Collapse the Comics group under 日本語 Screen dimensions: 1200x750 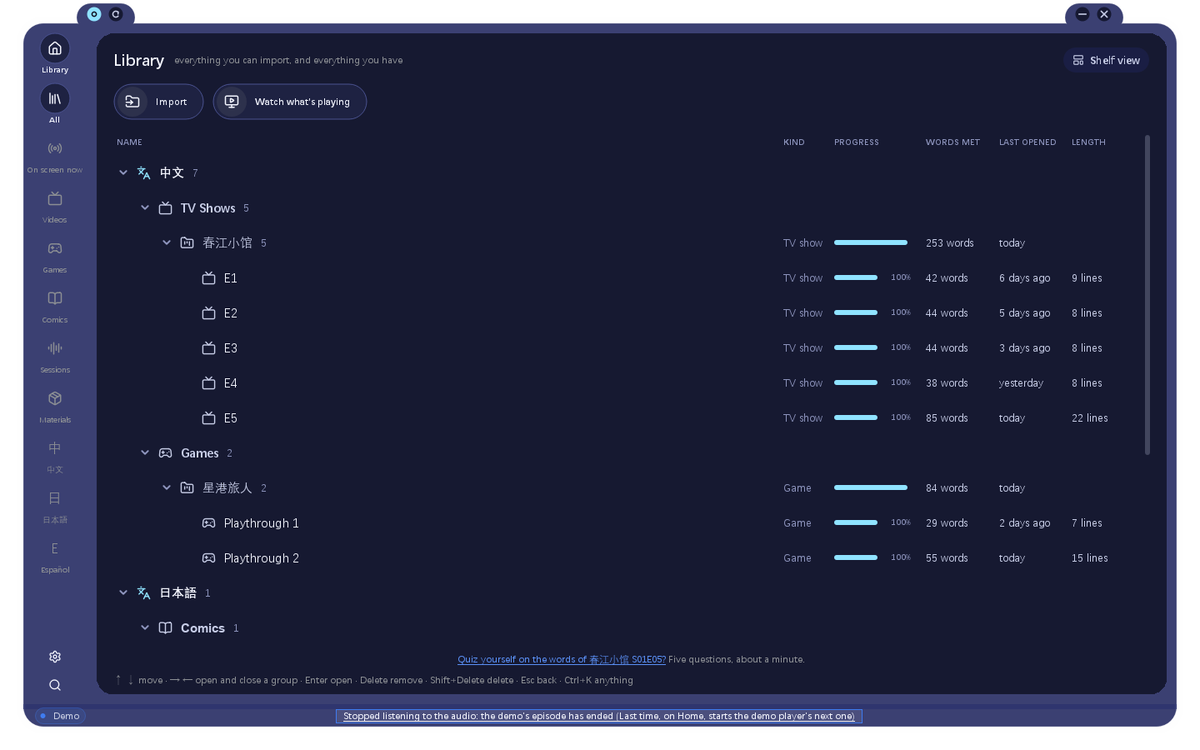(x=145, y=628)
